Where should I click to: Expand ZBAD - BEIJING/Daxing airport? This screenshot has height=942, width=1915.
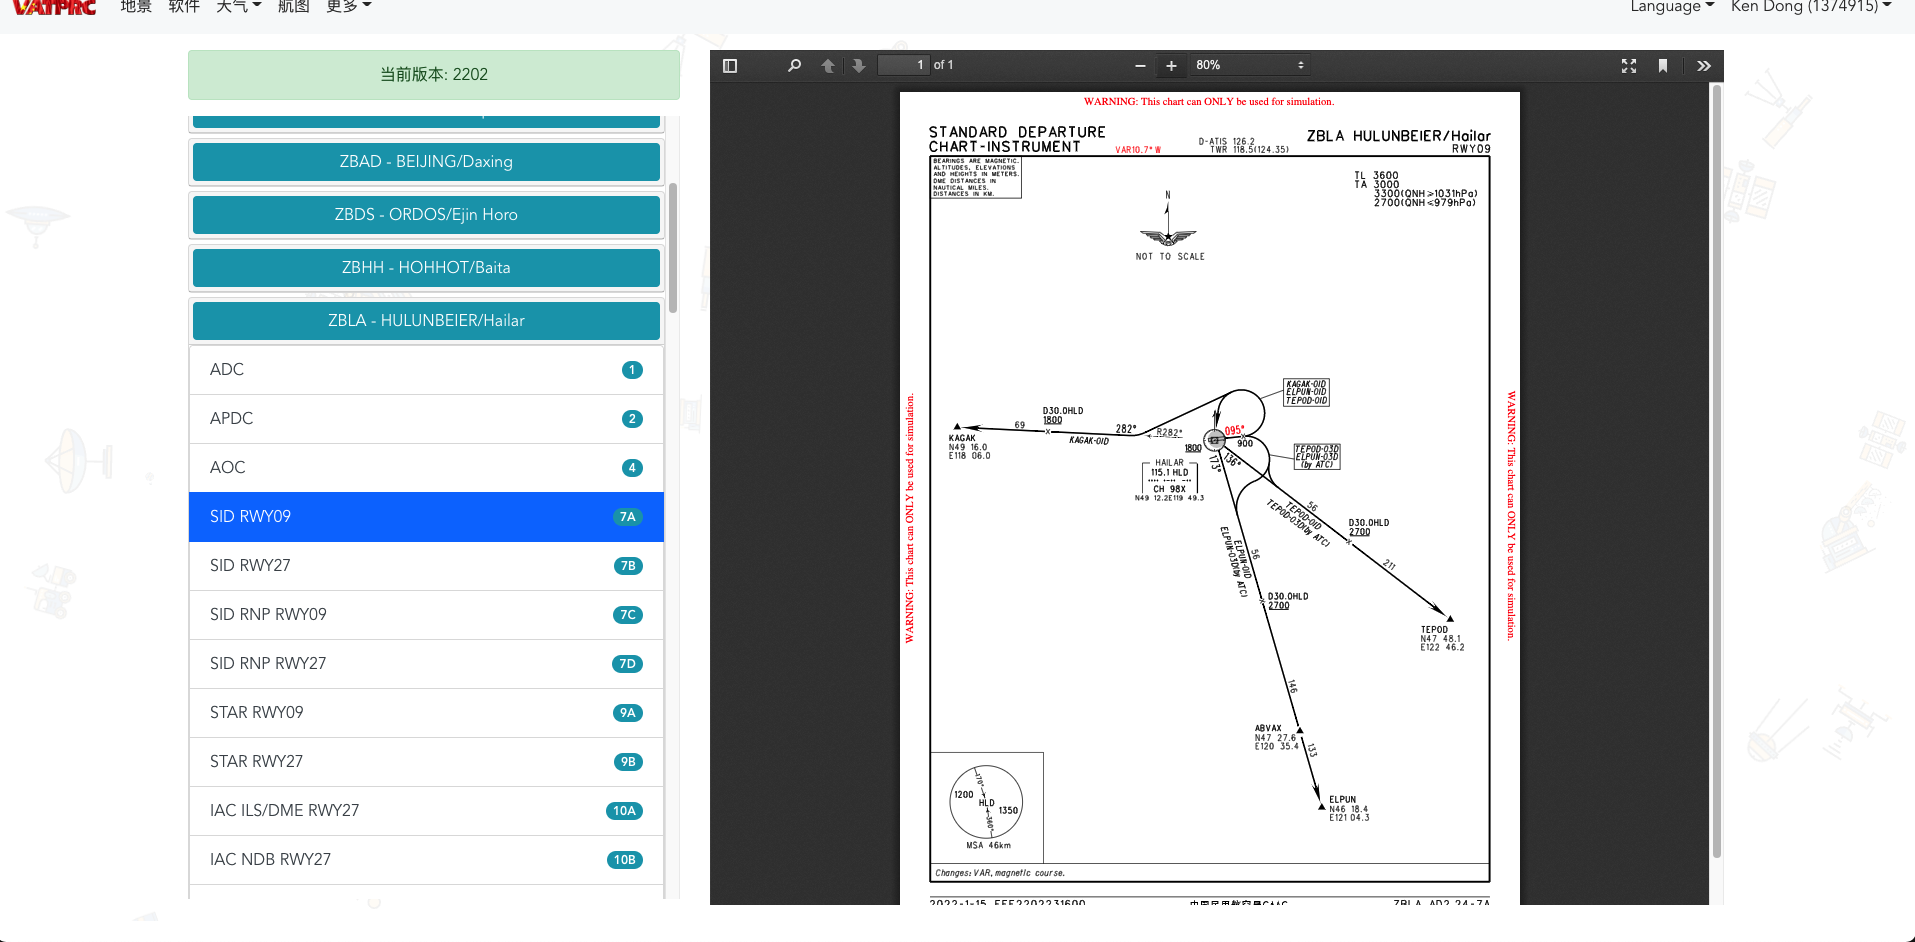(x=426, y=162)
